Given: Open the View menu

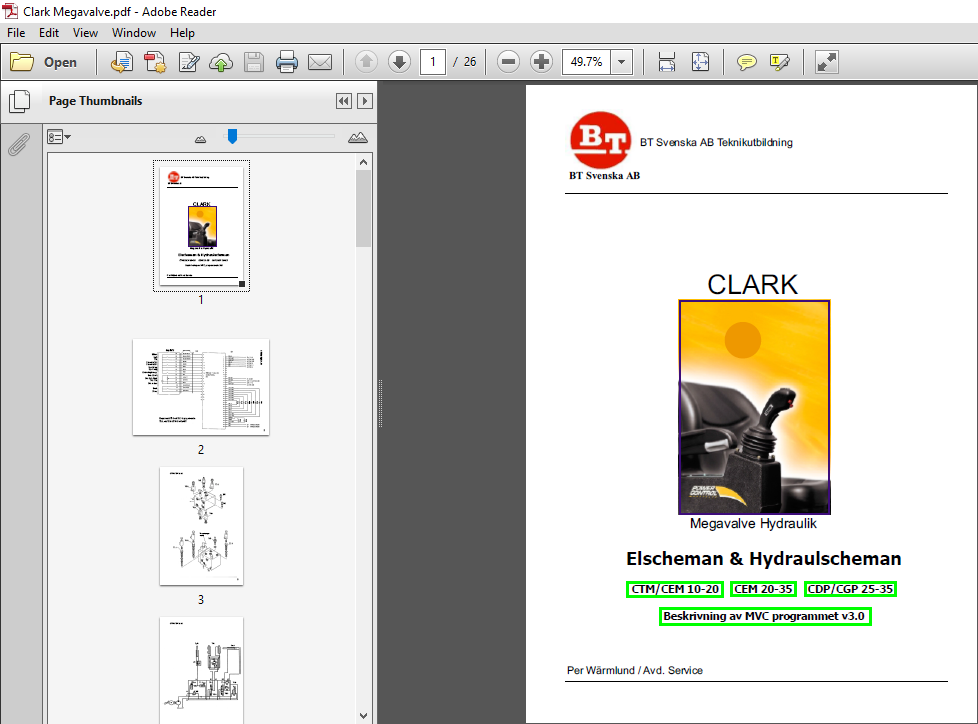Looking at the screenshot, I should pos(85,33).
